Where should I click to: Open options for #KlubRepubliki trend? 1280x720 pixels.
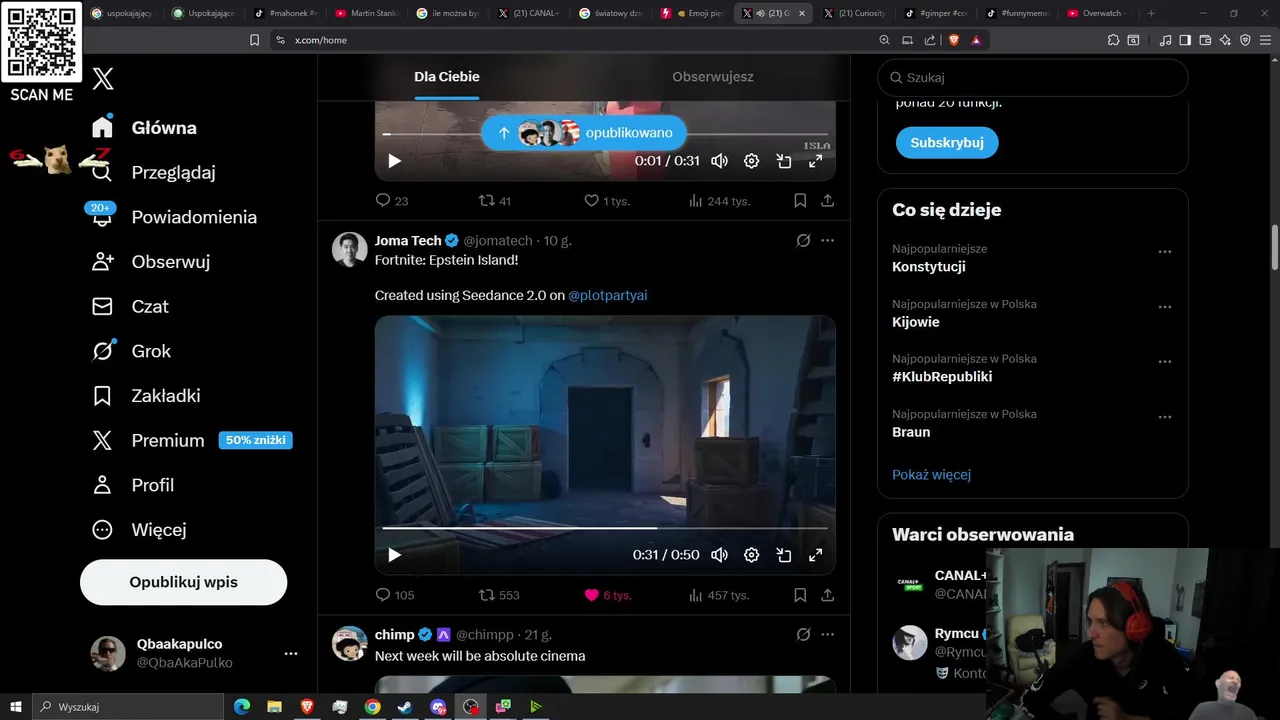[x=1164, y=362]
